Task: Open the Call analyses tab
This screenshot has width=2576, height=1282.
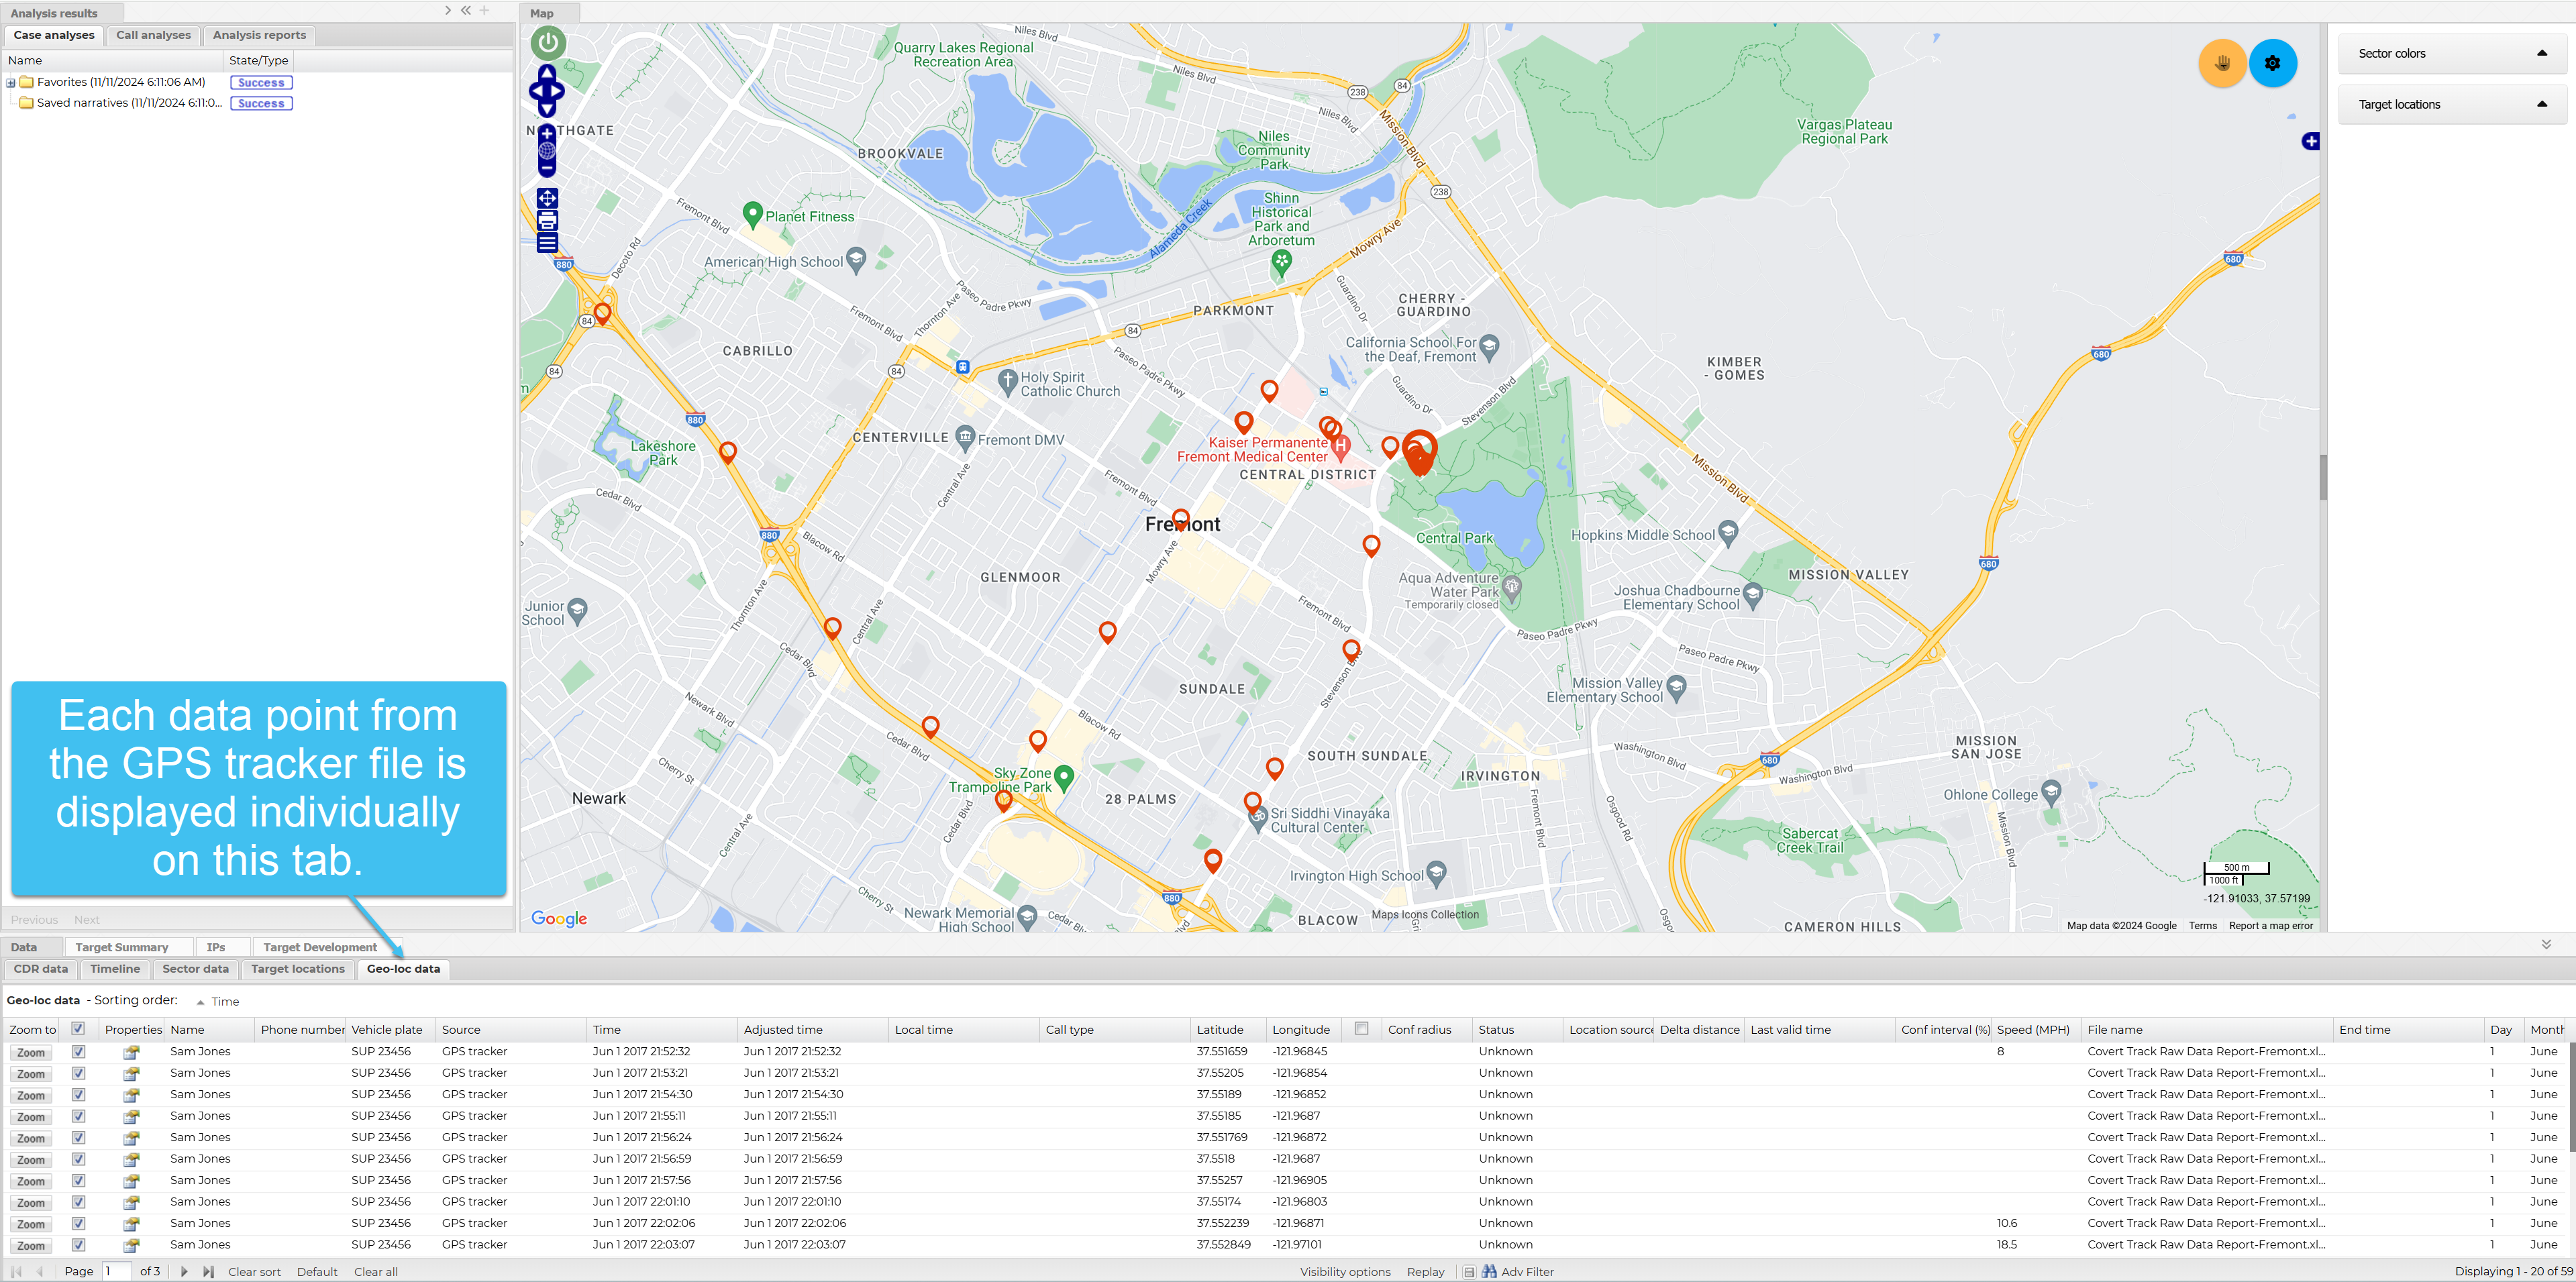Action: click(153, 35)
